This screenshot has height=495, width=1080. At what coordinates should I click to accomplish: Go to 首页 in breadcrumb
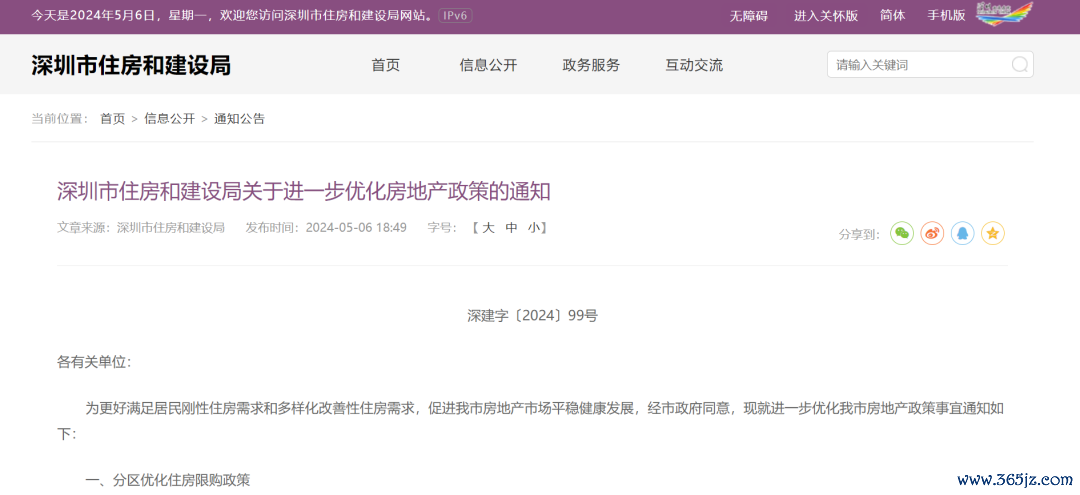112,118
